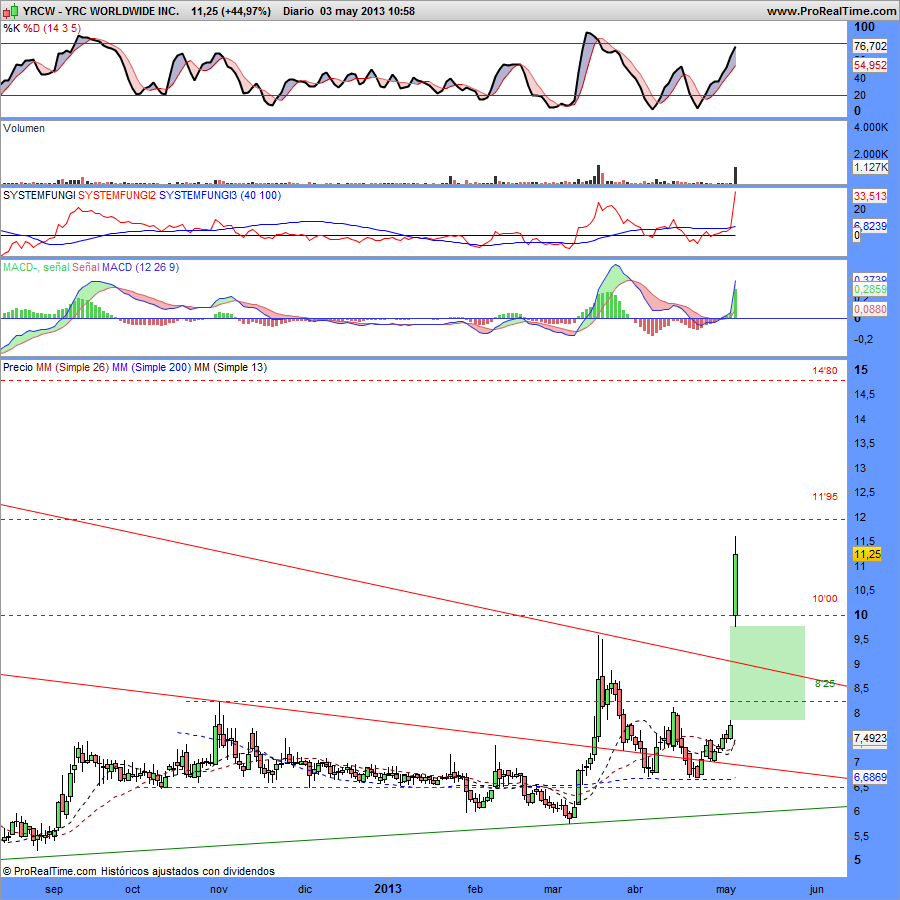Click the 7,4923 moving average value tag
The image size is (900, 900).
tap(870, 738)
